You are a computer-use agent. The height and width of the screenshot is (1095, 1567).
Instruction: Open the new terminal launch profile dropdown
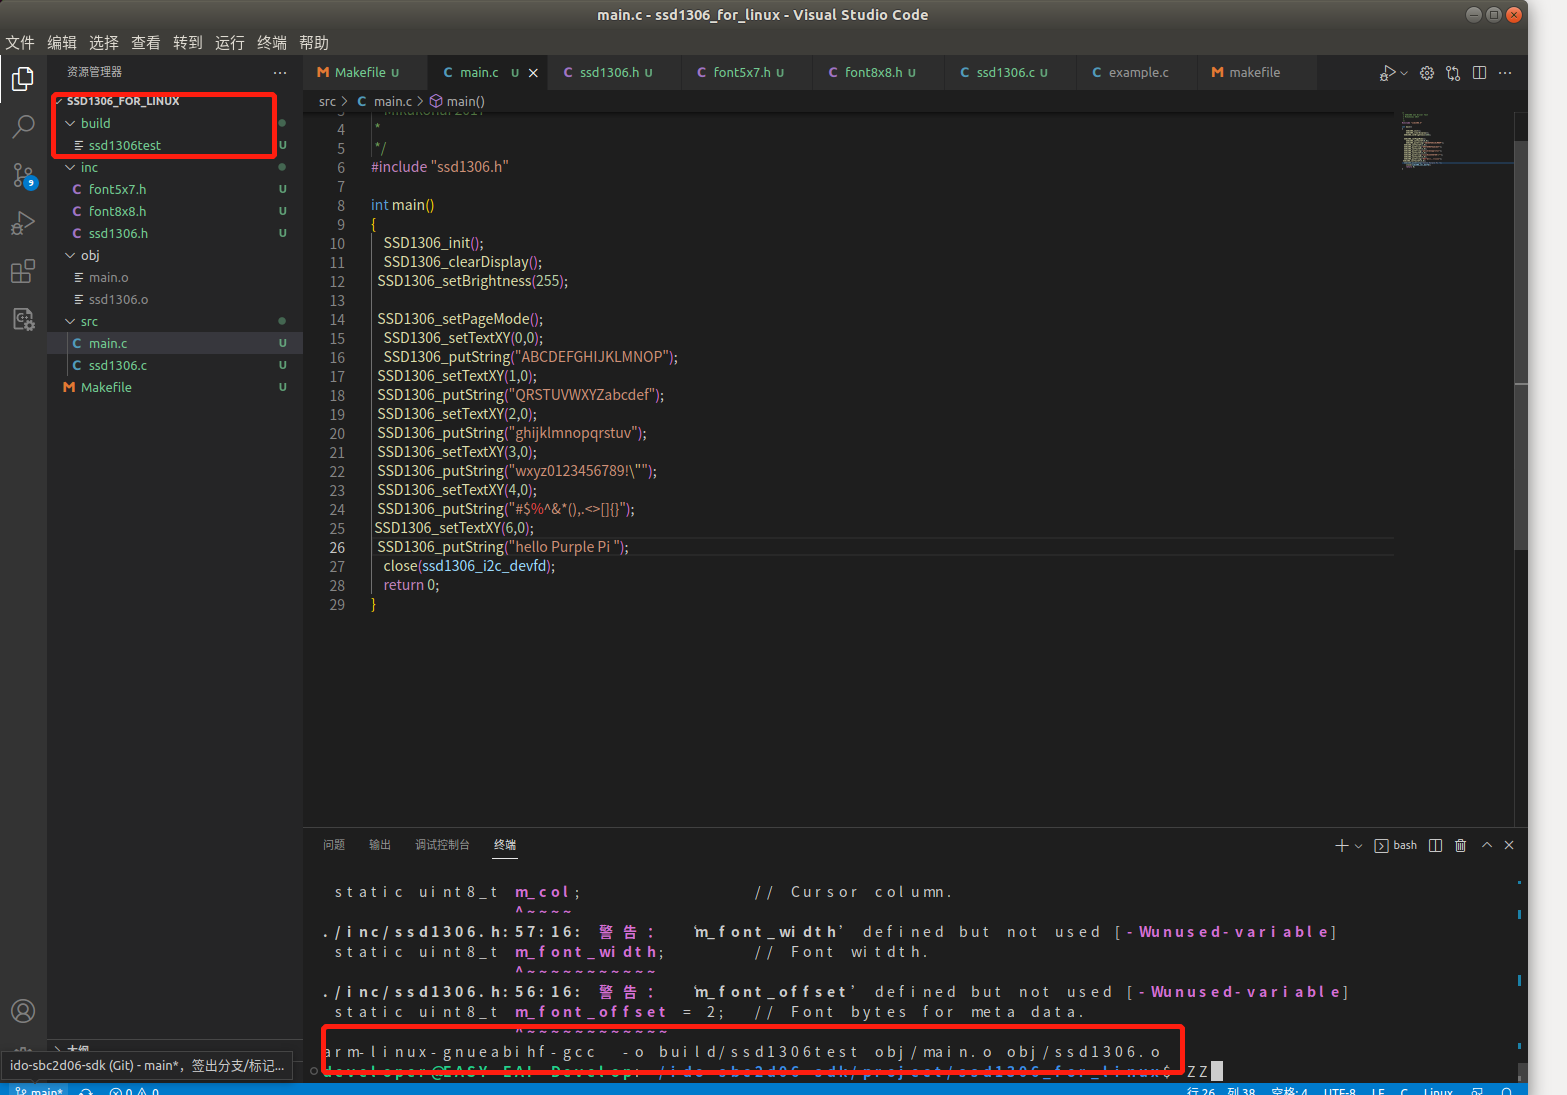click(1358, 846)
